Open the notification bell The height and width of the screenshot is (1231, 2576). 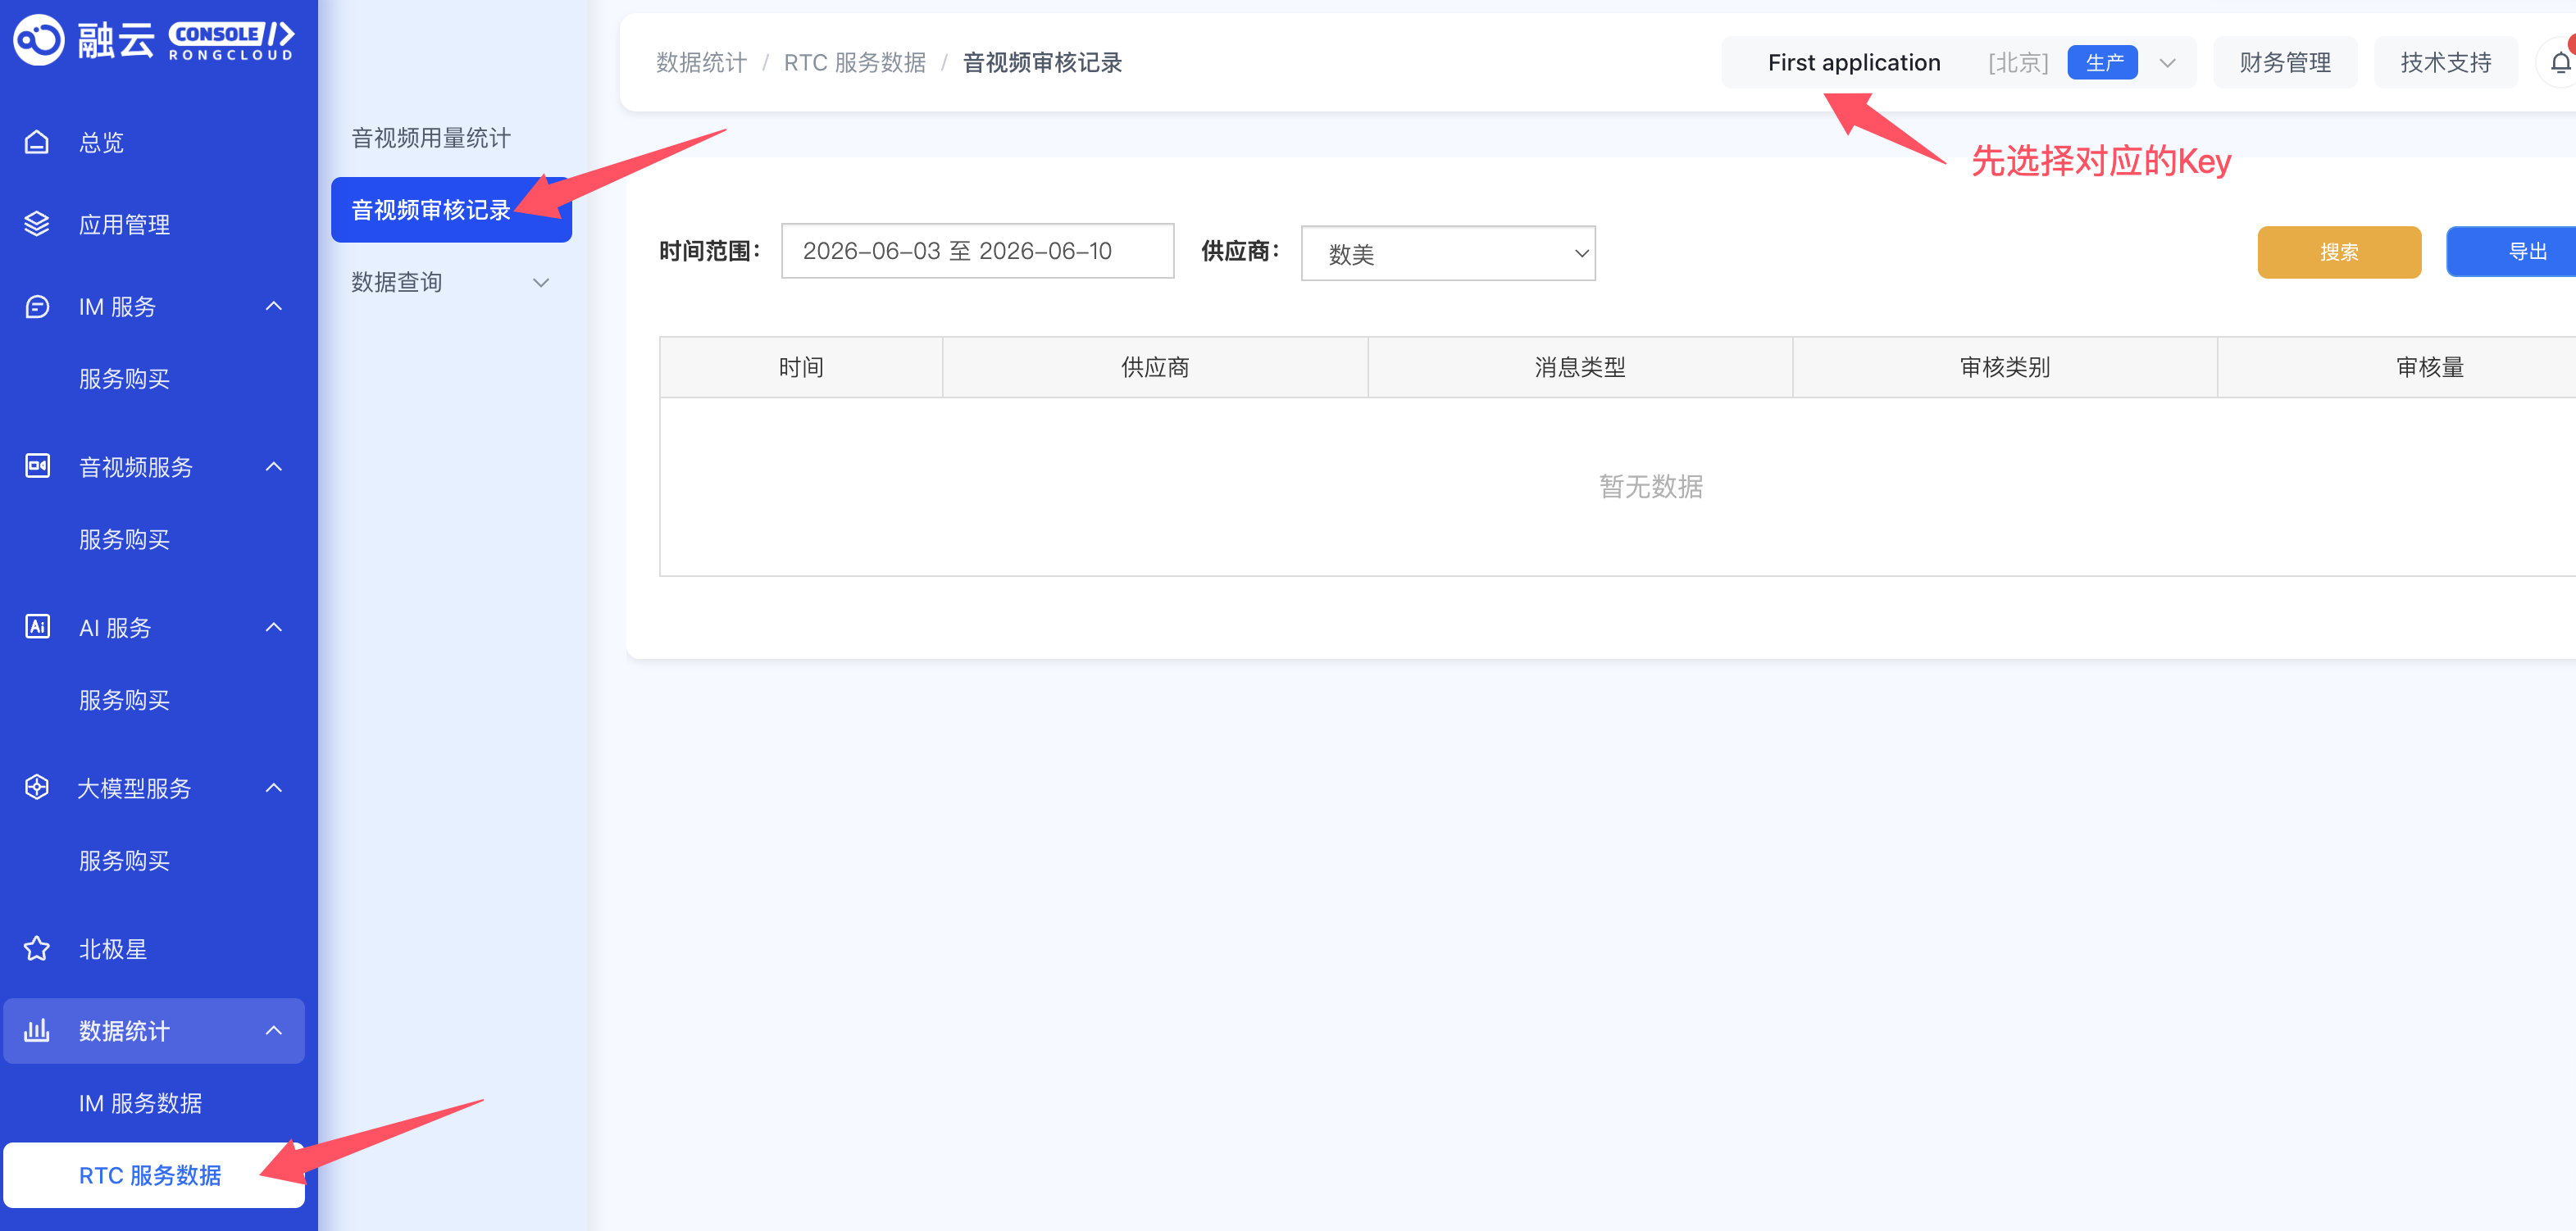pos(2559,63)
